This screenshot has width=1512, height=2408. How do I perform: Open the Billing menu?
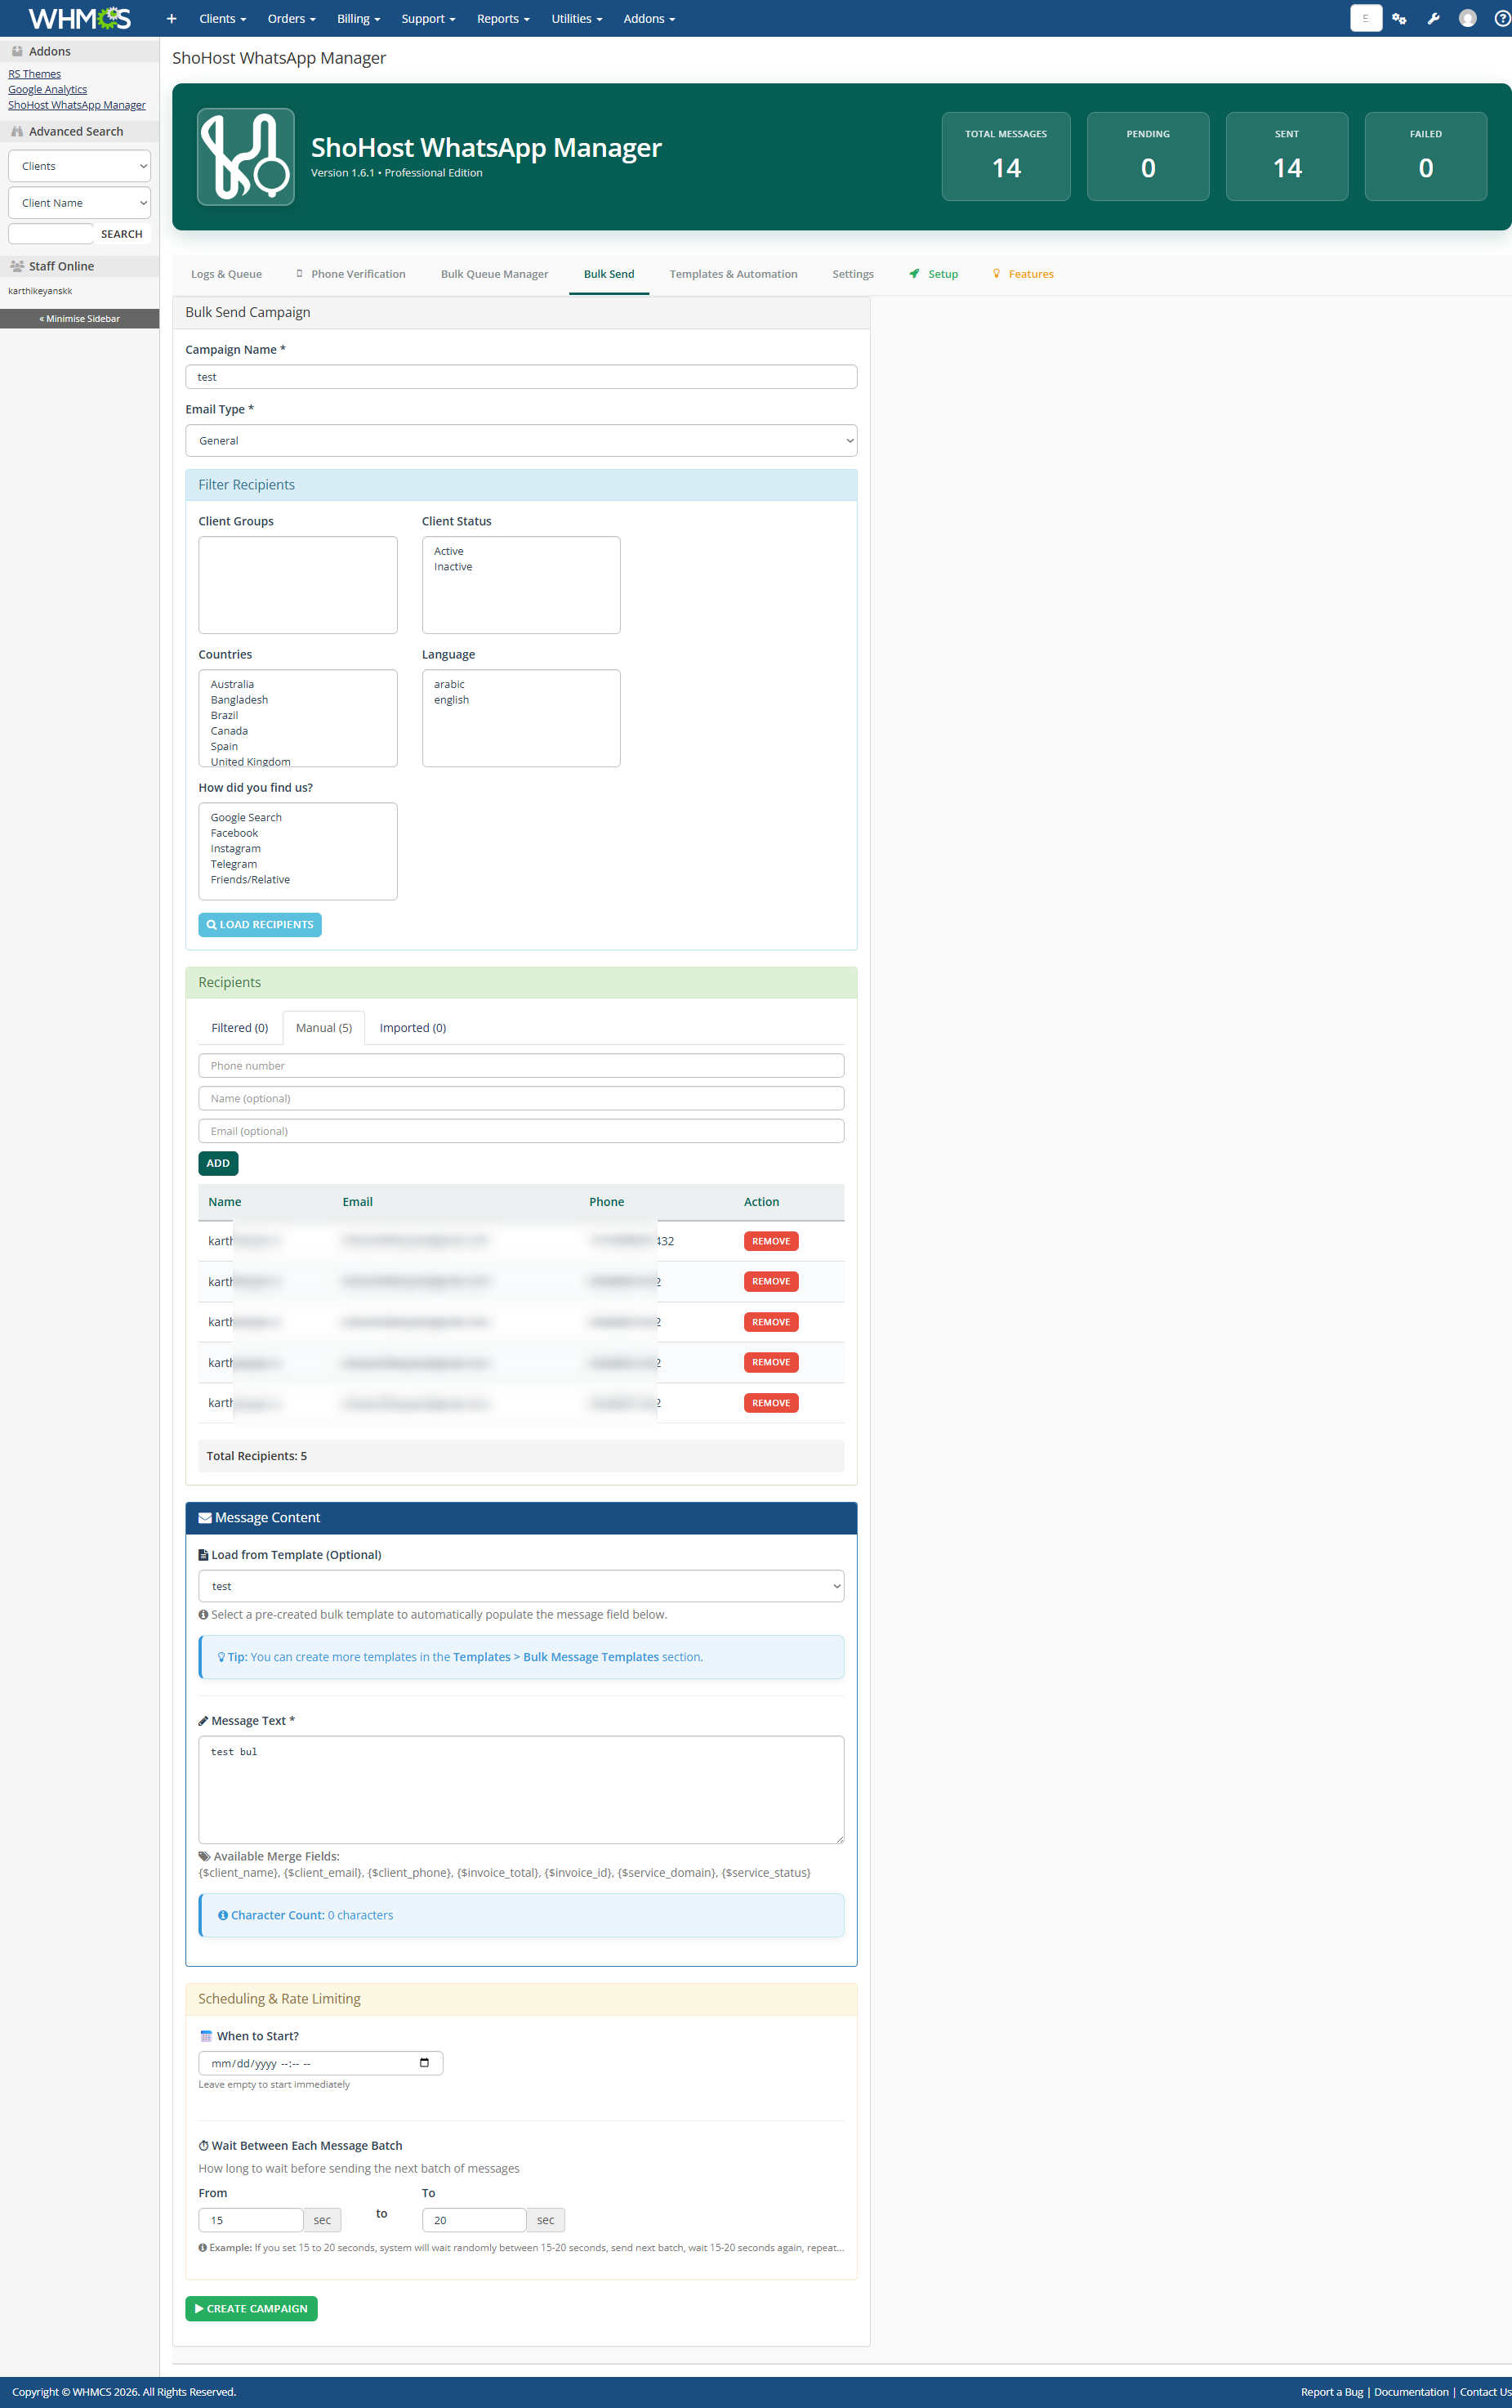pos(358,19)
